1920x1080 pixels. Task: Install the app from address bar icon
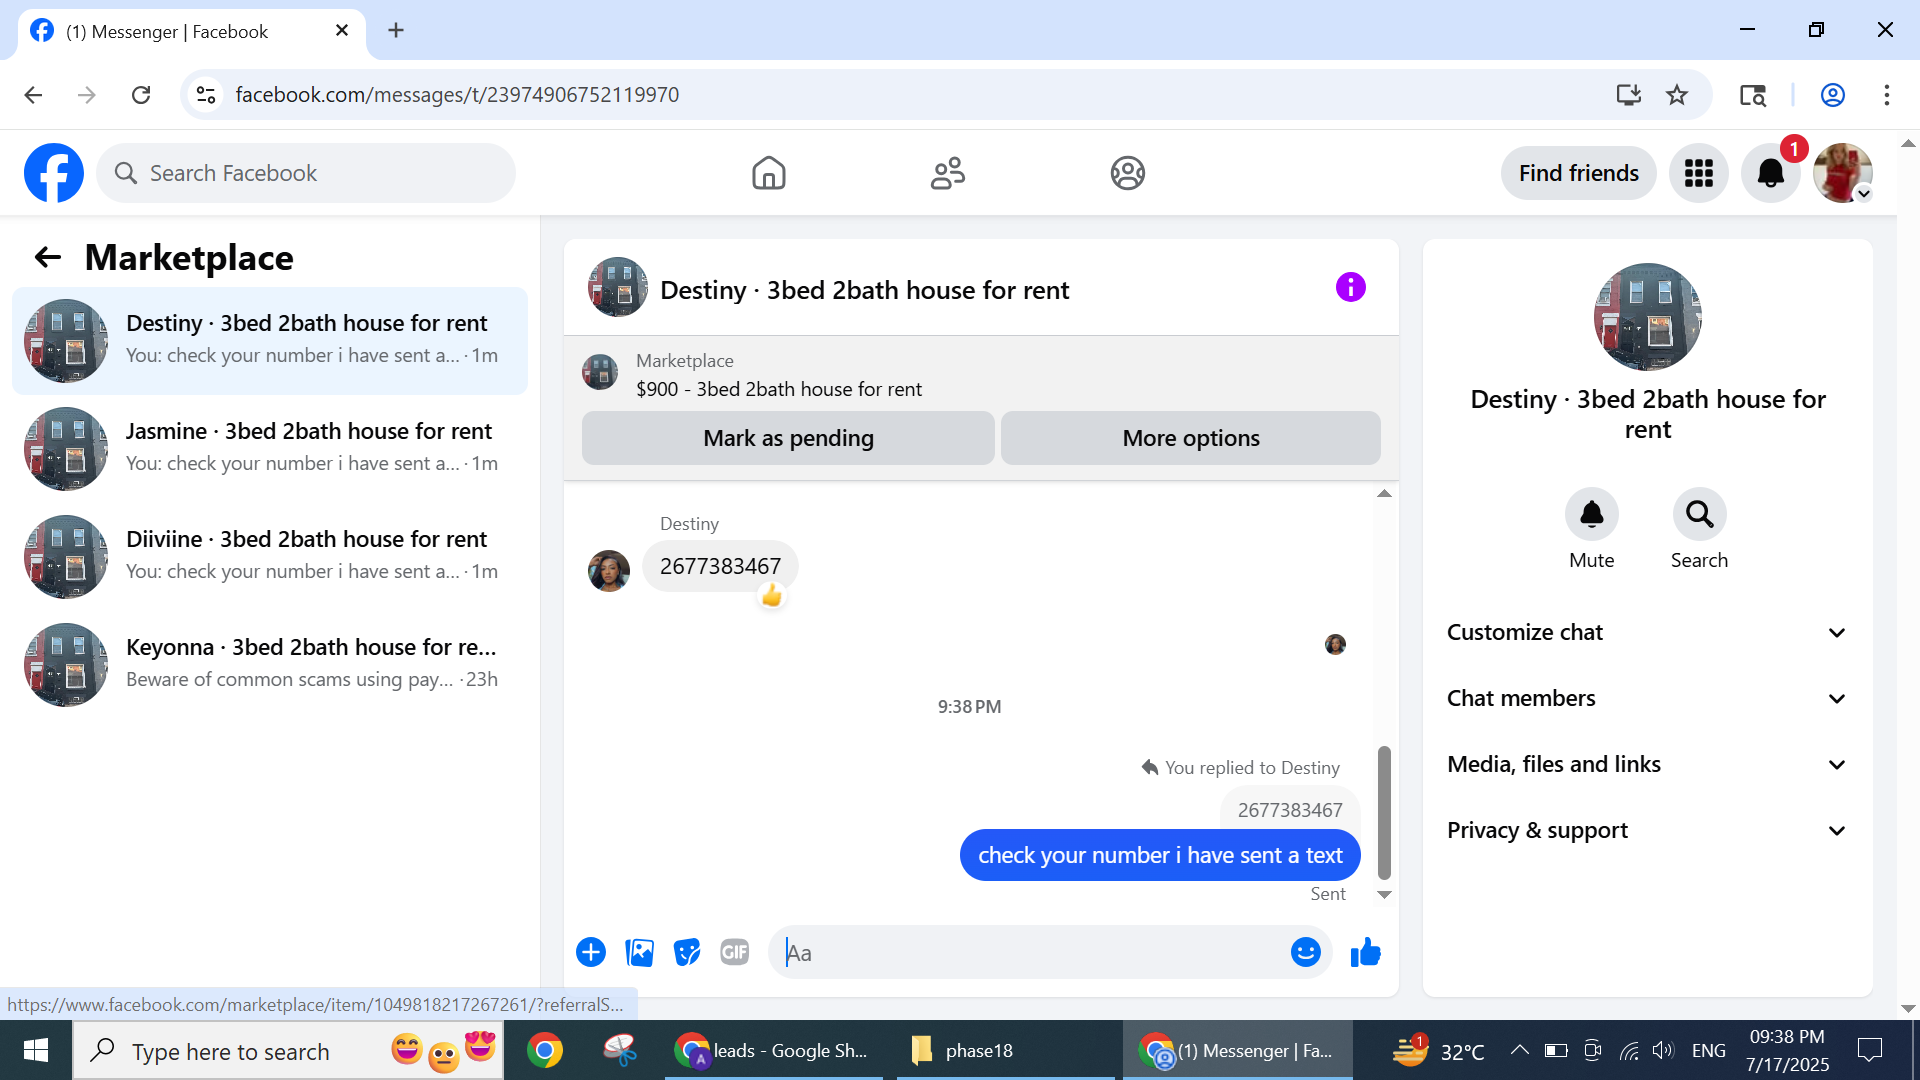coord(1629,95)
